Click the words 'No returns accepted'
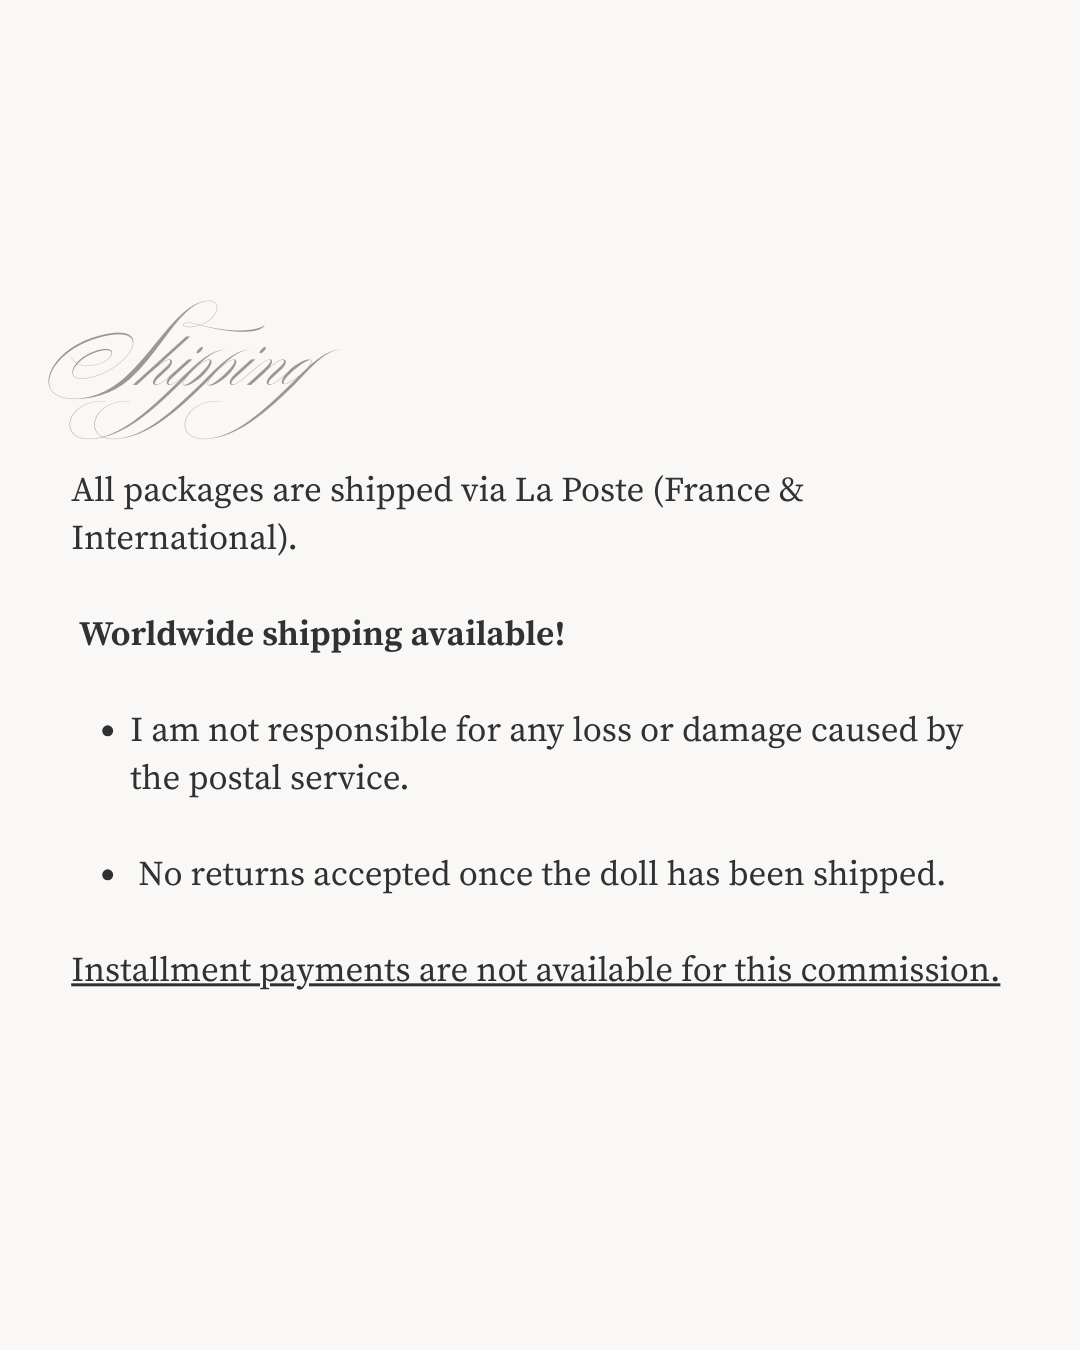This screenshot has width=1080, height=1350. tap(294, 874)
